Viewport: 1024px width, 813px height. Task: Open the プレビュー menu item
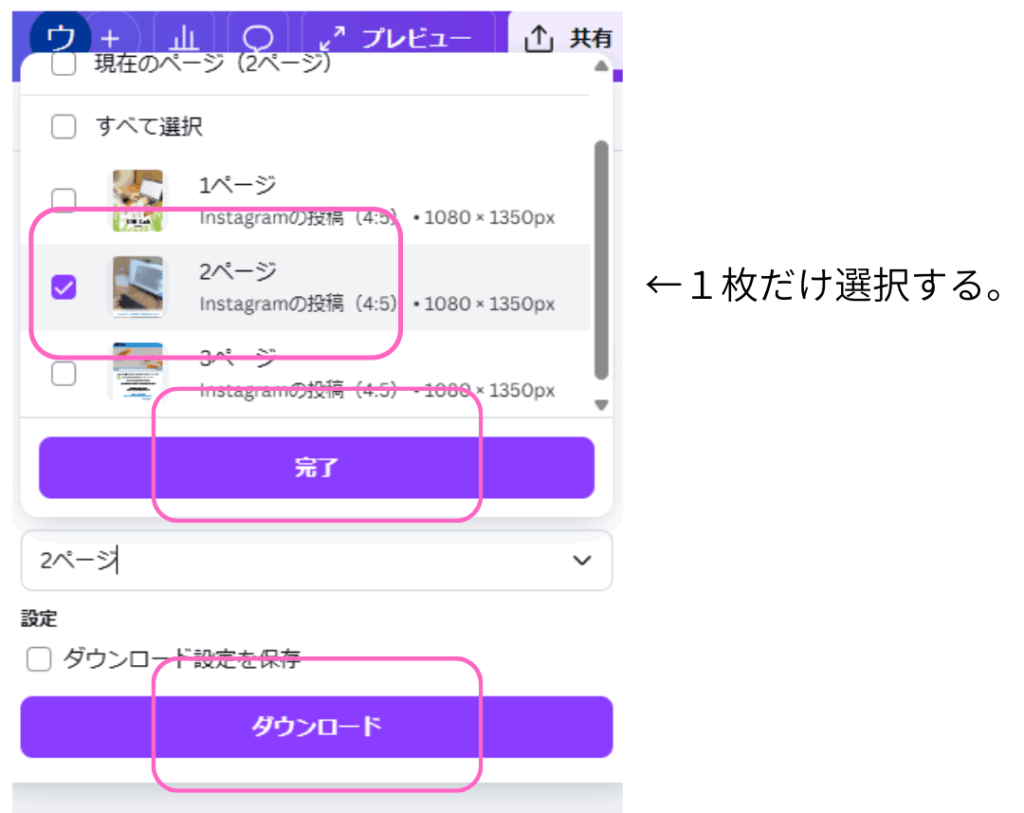(x=416, y=39)
